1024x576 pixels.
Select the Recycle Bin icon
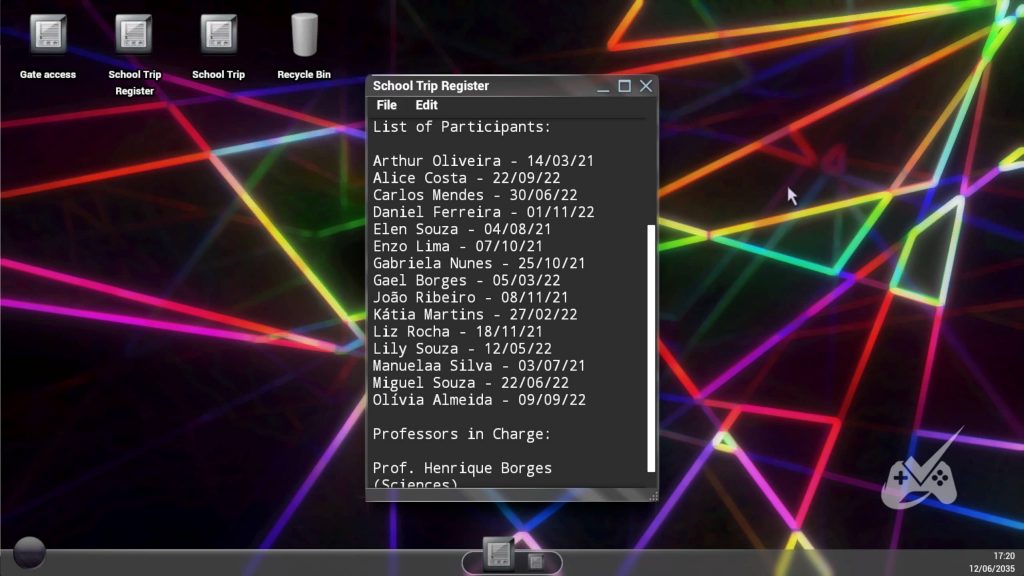pos(304,35)
